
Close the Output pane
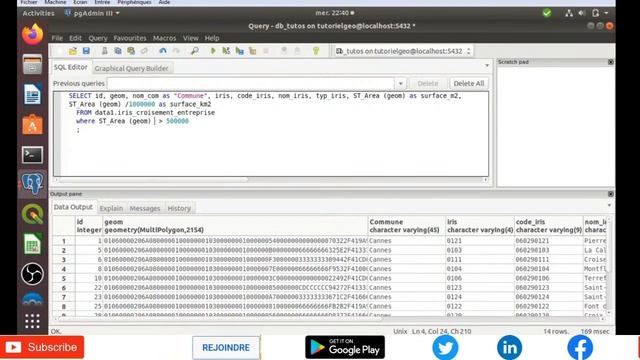point(611,194)
